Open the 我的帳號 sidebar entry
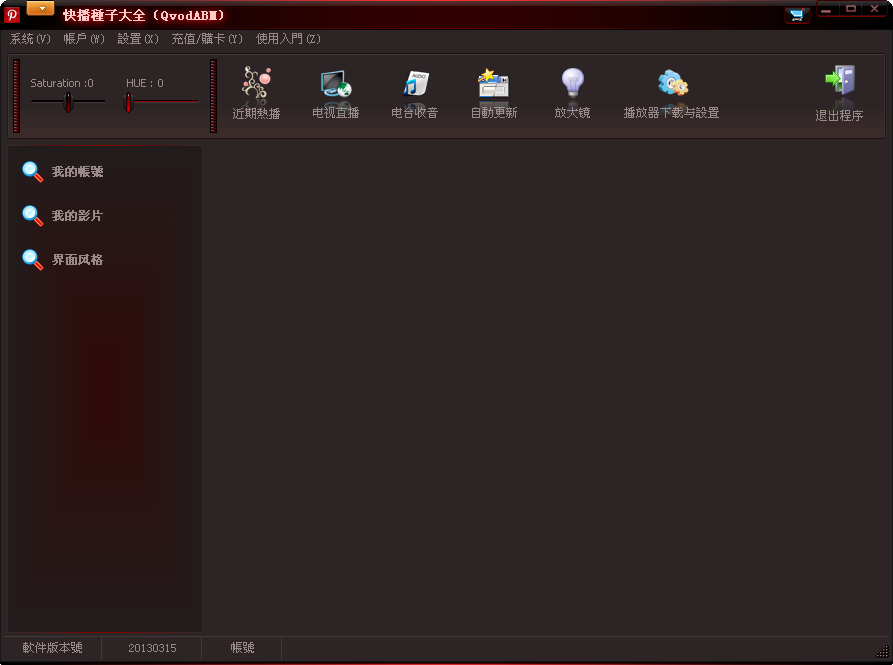Screen dimensions: 893x665 (x=77, y=171)
